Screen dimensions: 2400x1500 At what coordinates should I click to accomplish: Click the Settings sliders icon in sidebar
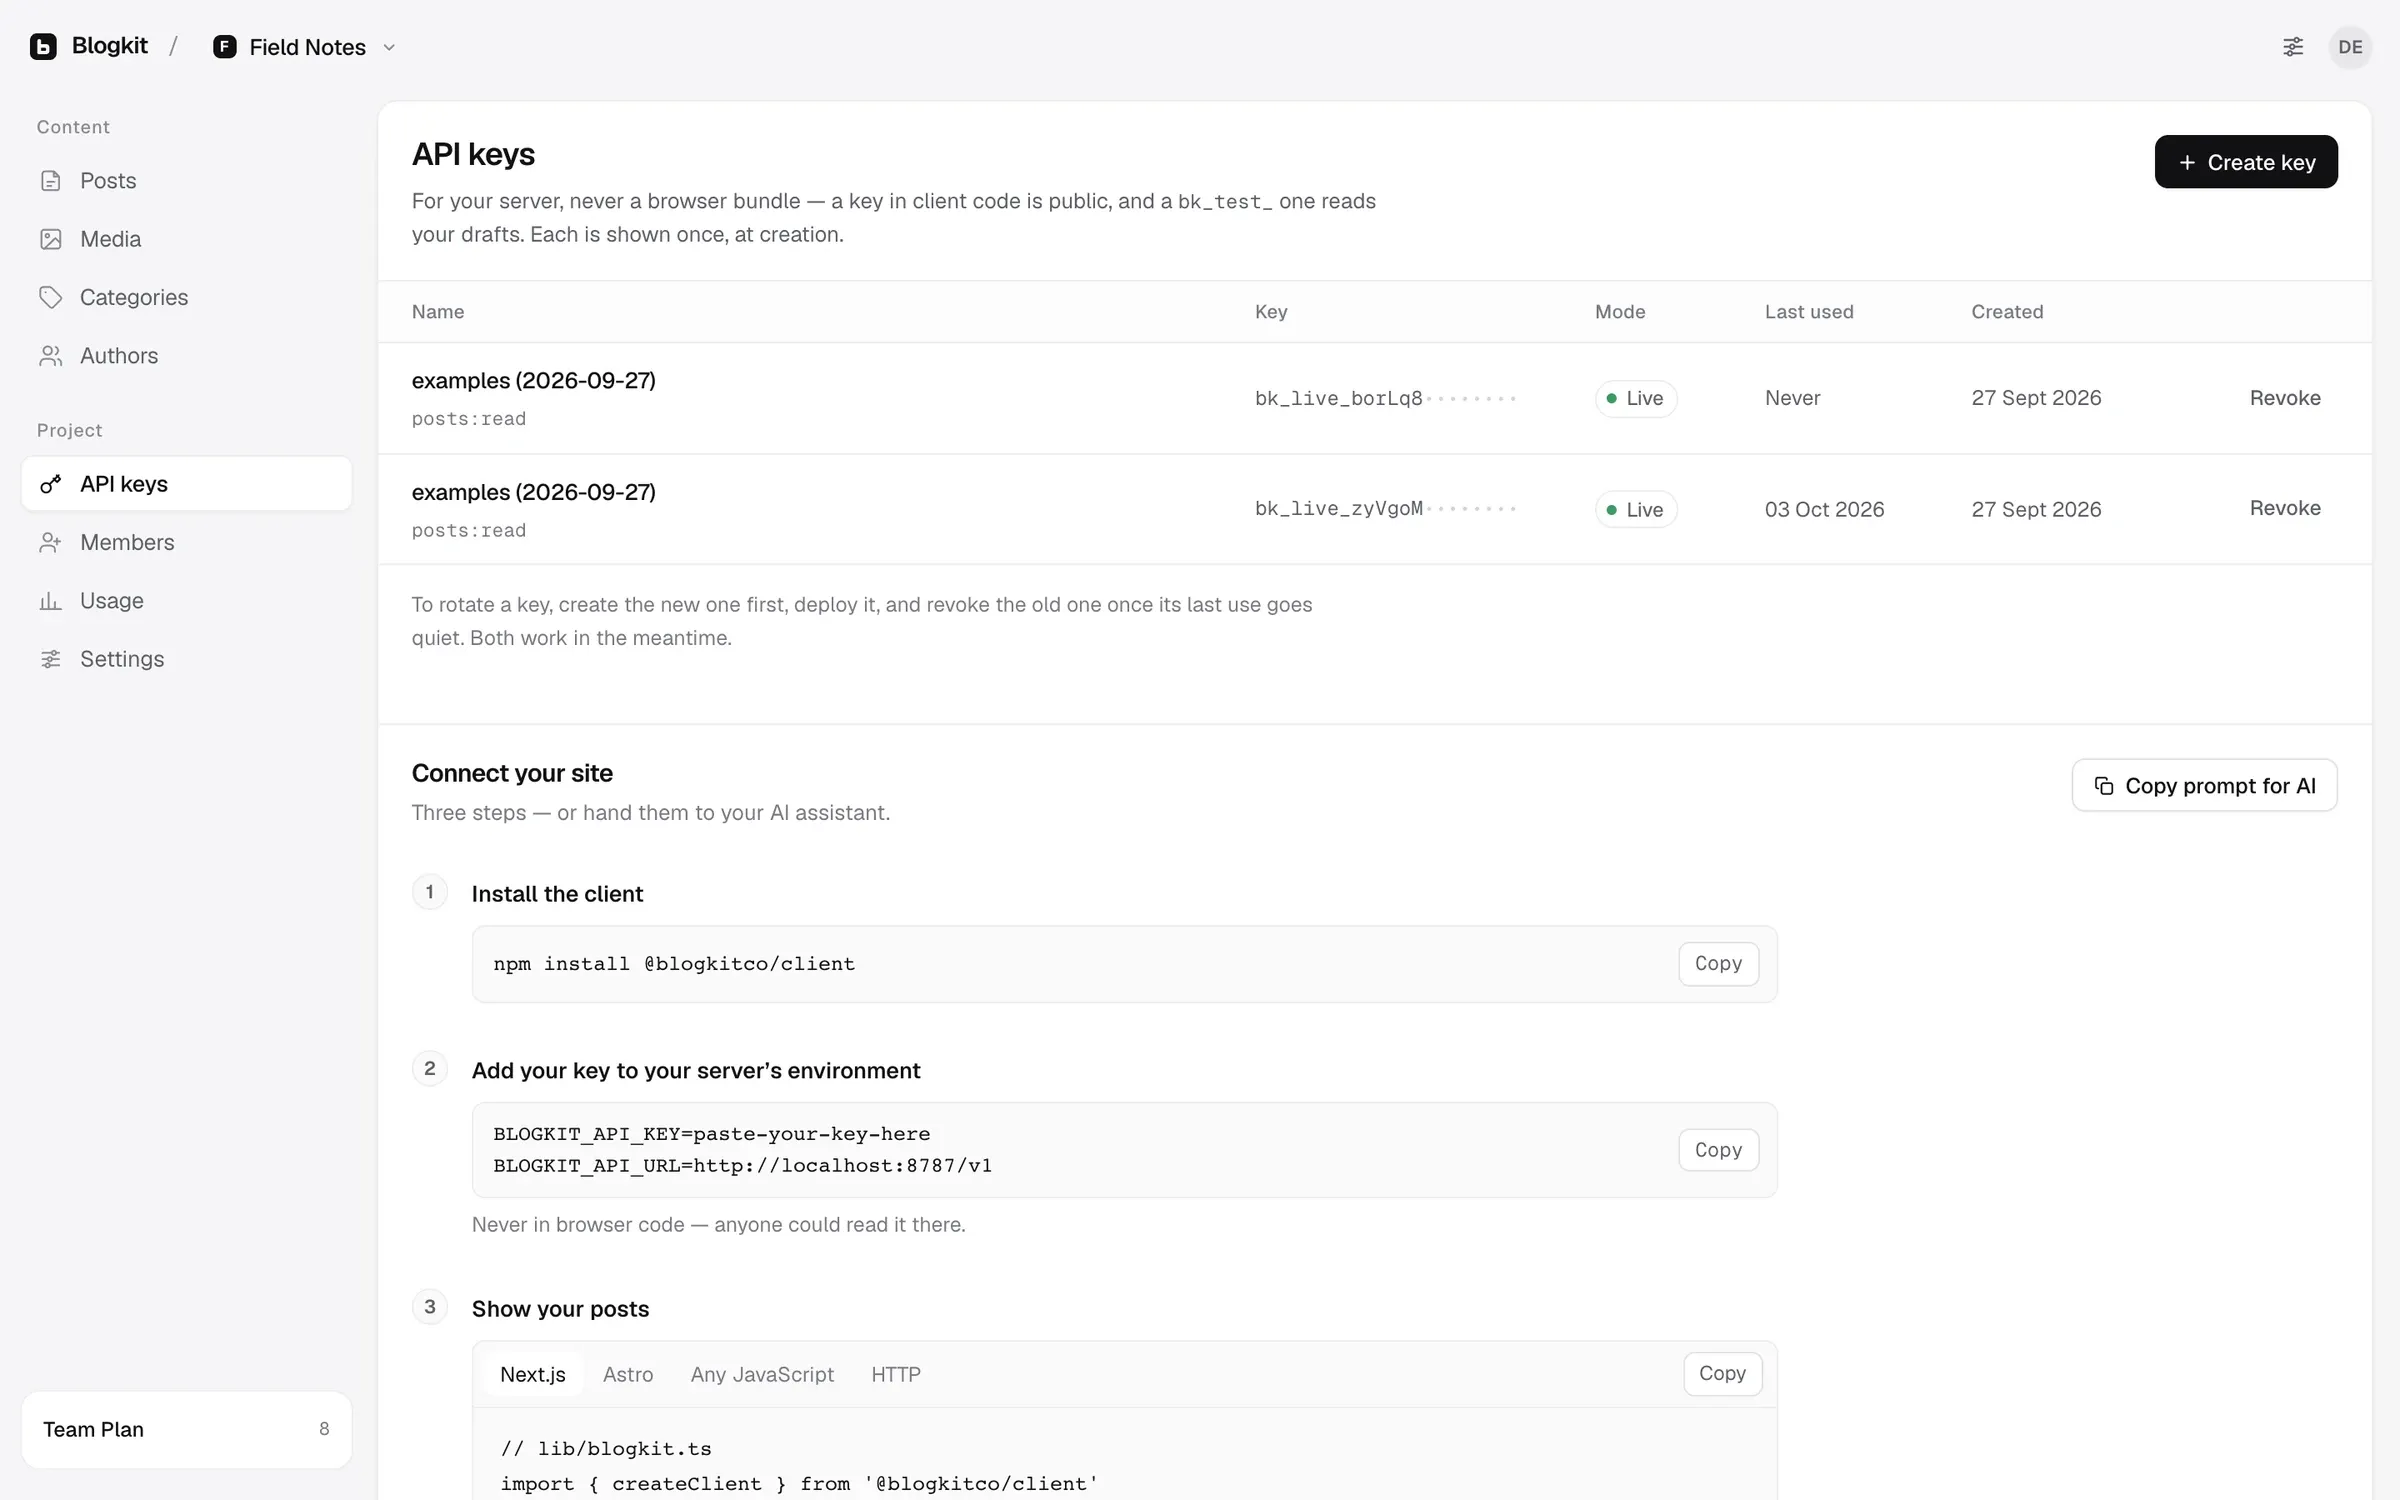tap(51, 659)
